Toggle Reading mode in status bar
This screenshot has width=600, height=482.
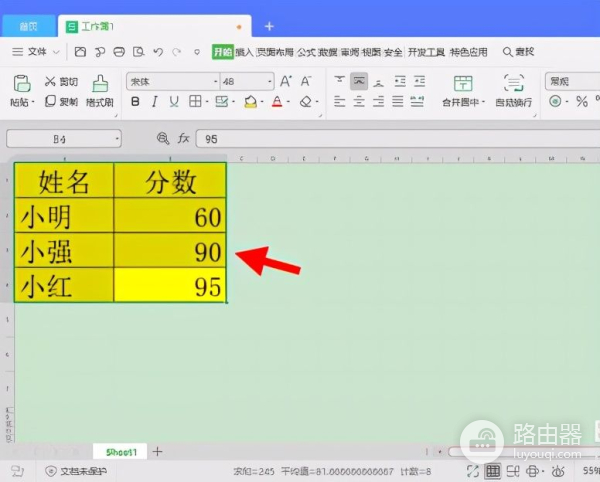coord(534,471)
